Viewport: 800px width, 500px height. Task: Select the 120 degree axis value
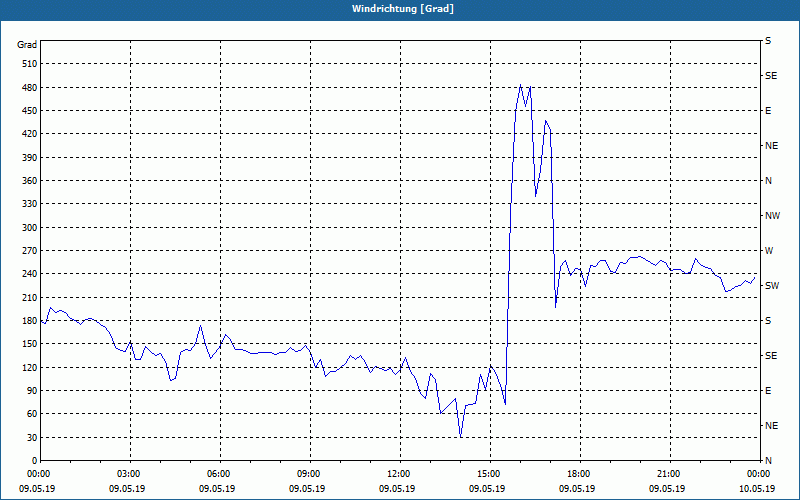tap(30, 367)
